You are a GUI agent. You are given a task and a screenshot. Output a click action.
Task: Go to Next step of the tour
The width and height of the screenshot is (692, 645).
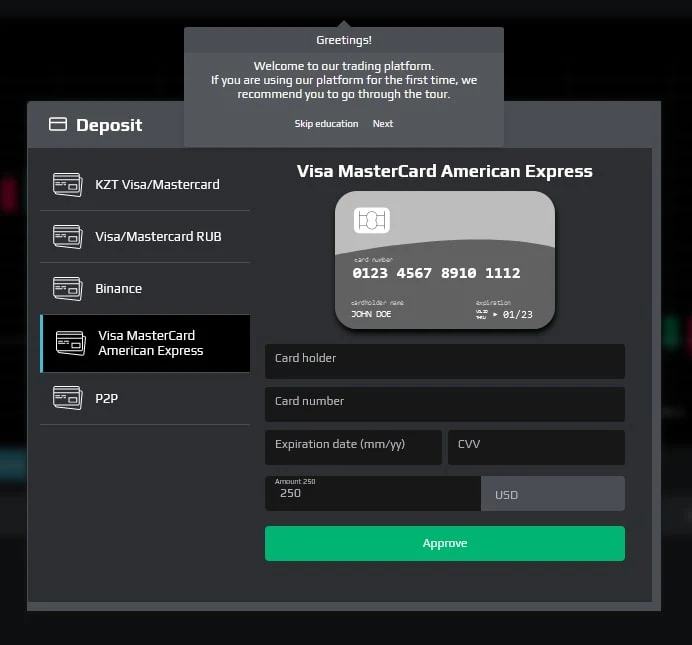point(383,124)
